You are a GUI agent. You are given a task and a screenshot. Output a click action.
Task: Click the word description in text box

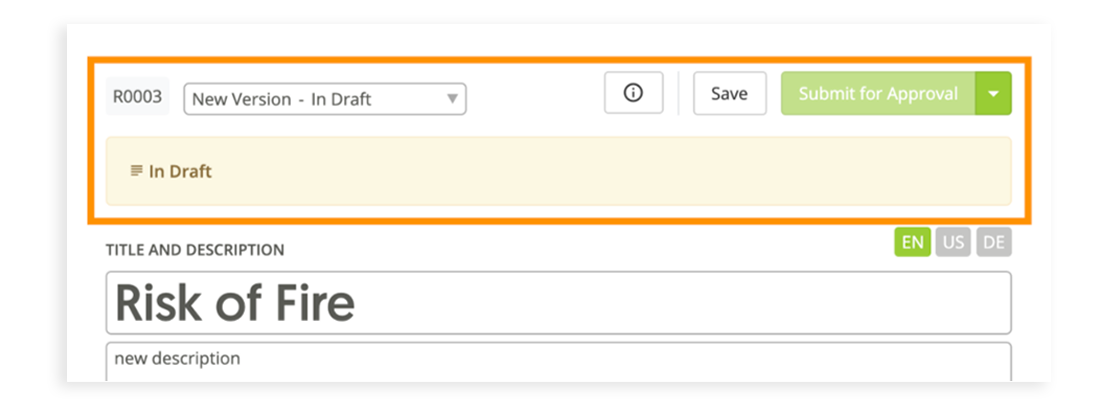click(193, 359)
